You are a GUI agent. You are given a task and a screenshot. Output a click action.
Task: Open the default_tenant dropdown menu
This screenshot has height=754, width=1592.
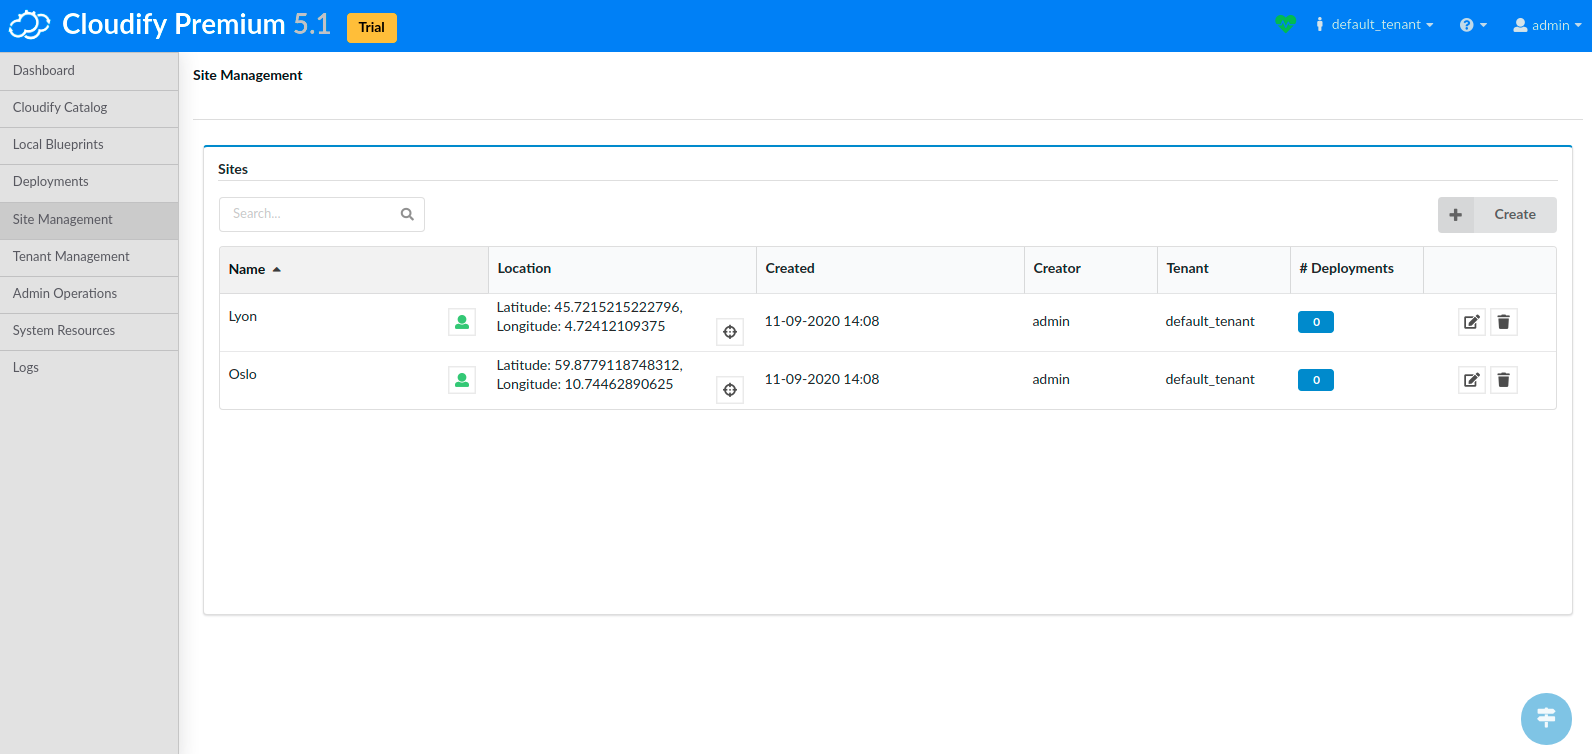click(1374, 25)
